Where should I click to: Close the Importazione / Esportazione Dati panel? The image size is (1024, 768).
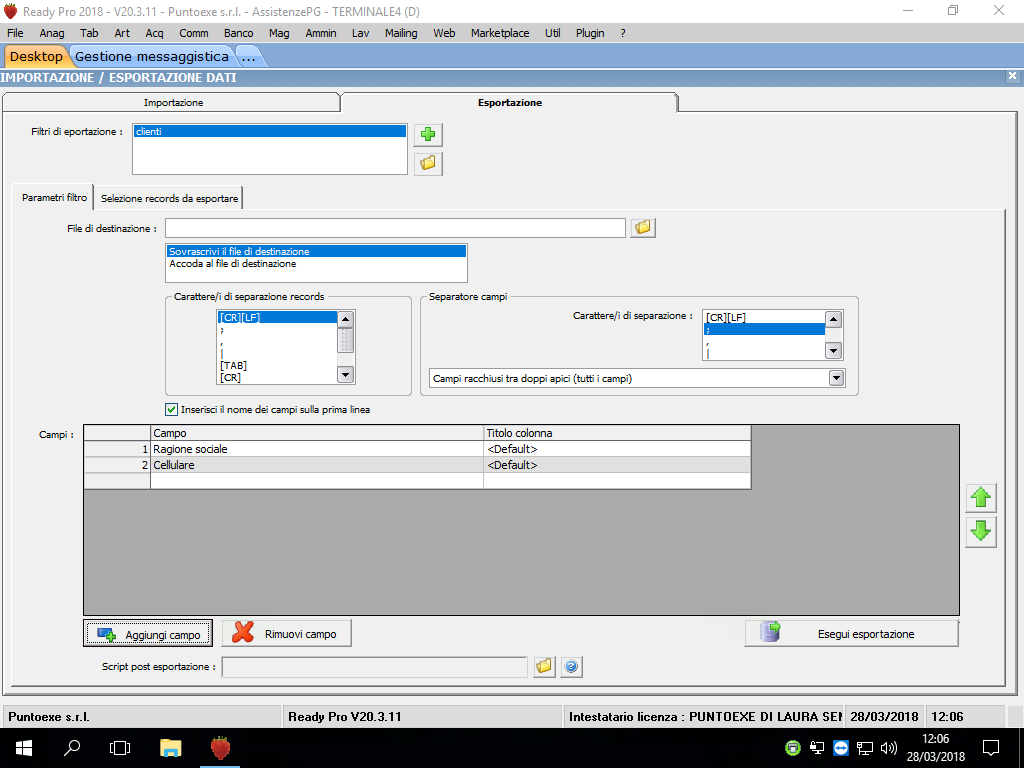click(1012, 76)
